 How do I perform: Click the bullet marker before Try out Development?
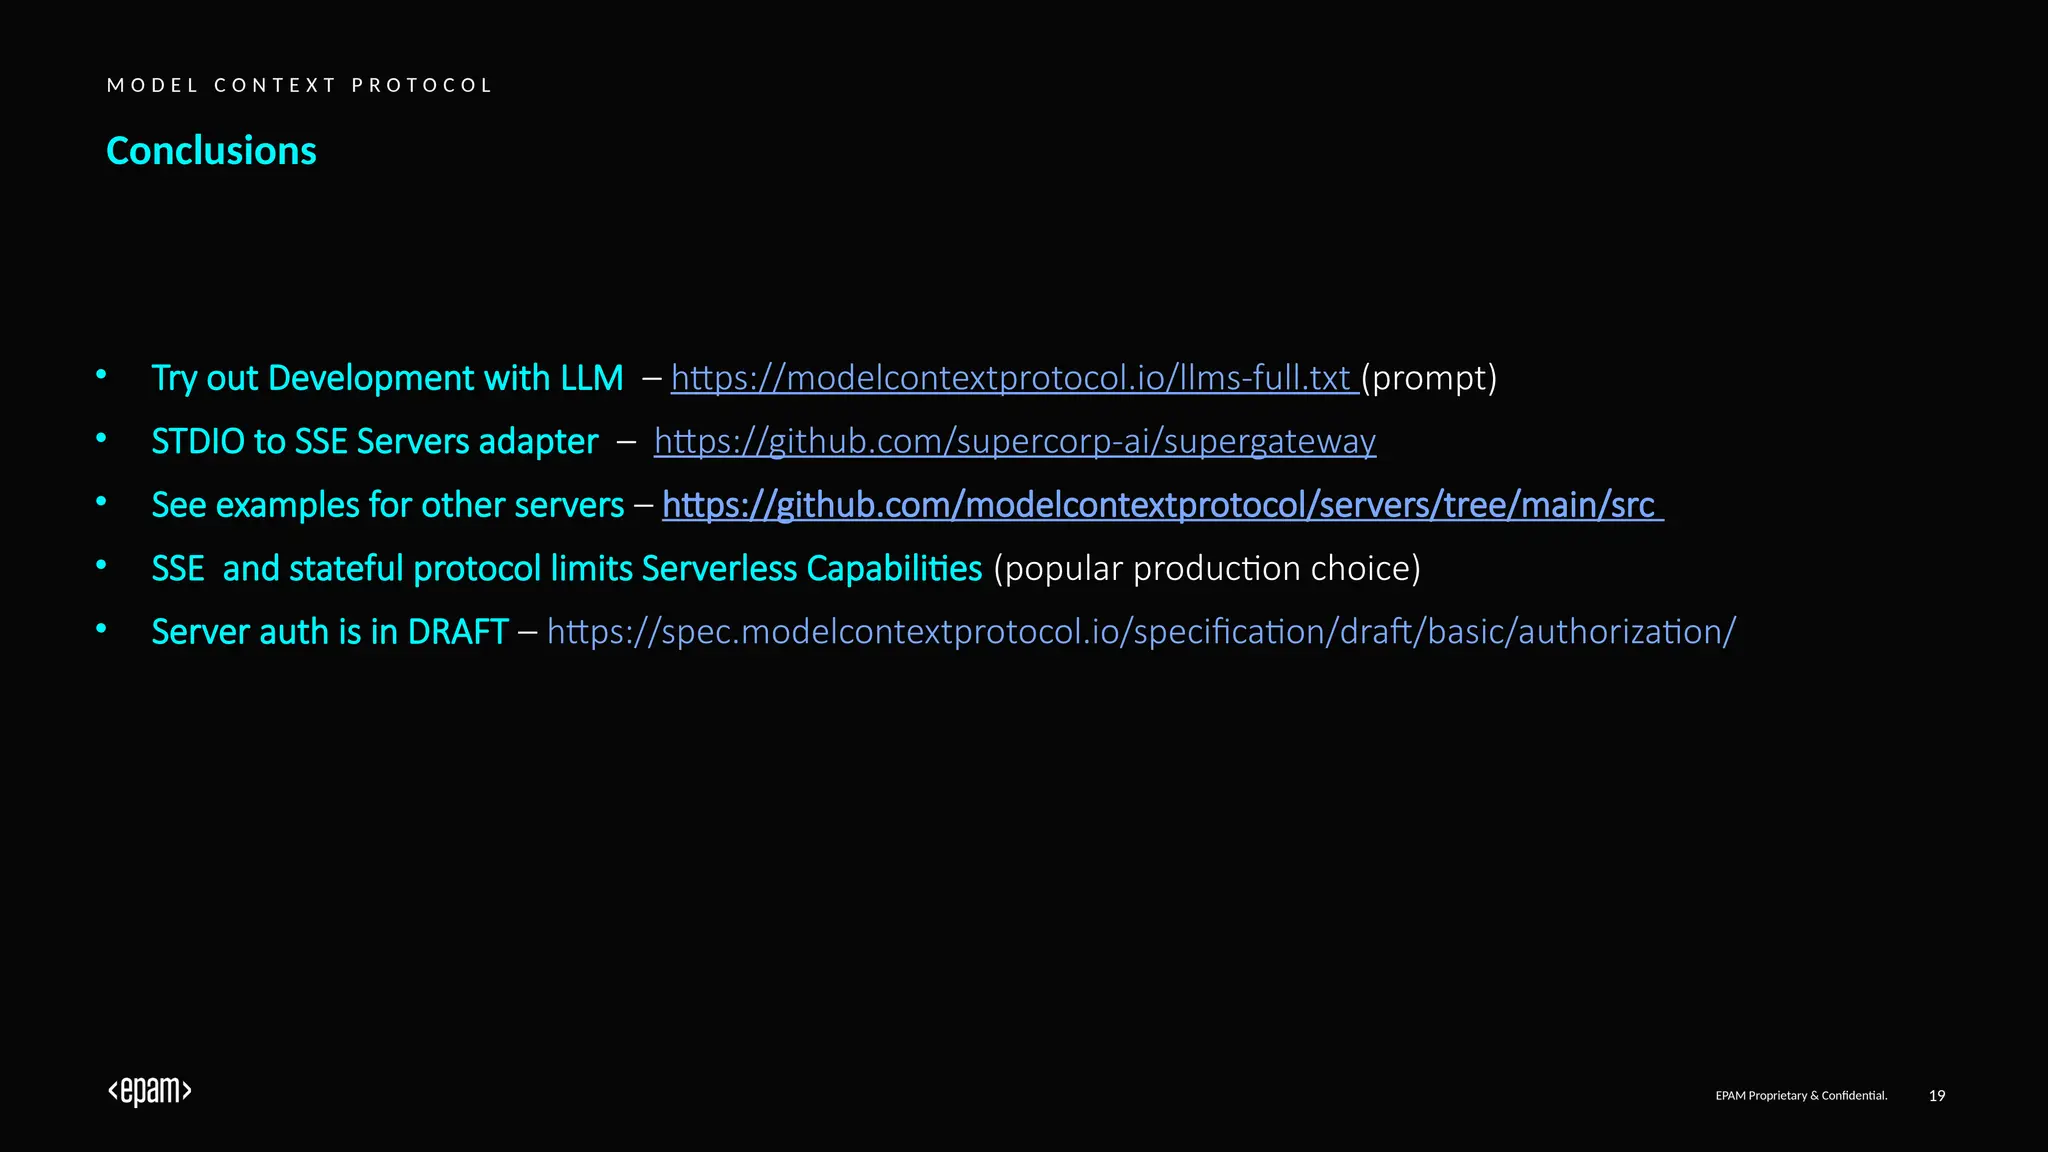point(101,375)
